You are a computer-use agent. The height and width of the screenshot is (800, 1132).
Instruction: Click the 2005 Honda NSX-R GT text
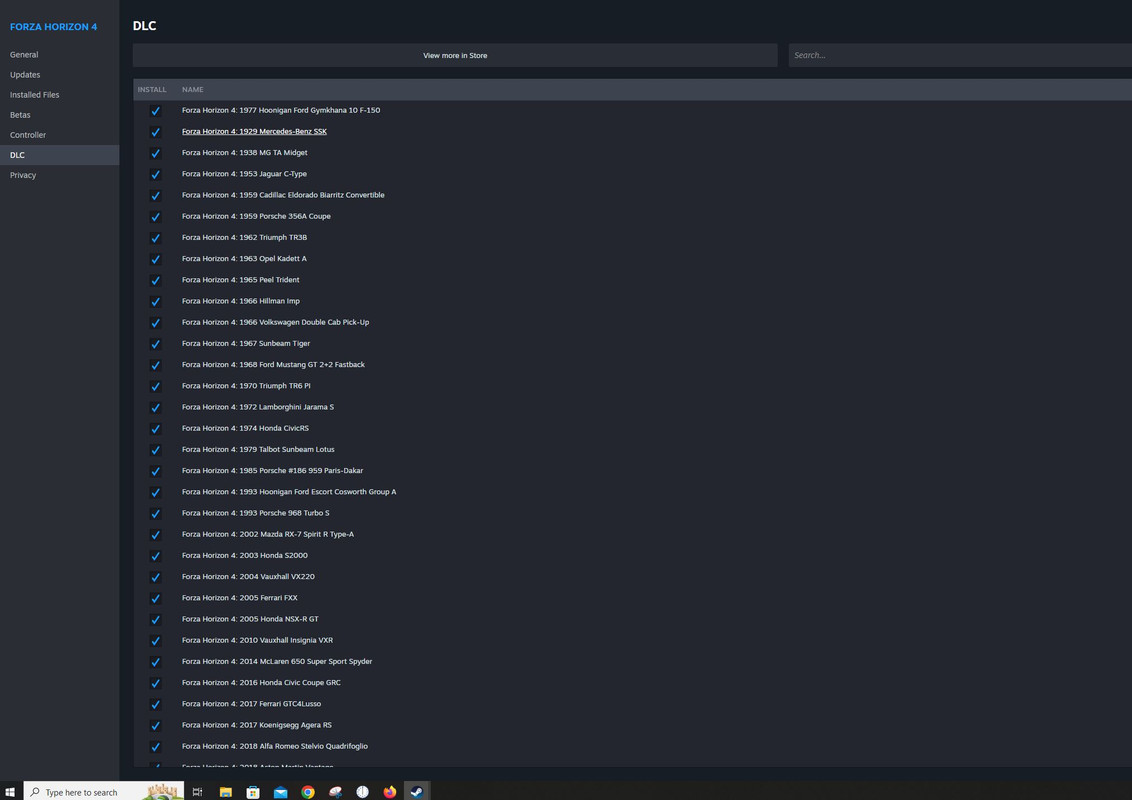click(250, 619)
